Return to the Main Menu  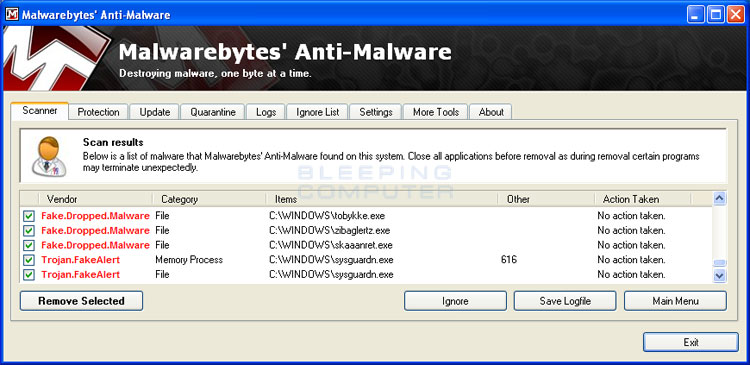point(675,301)
